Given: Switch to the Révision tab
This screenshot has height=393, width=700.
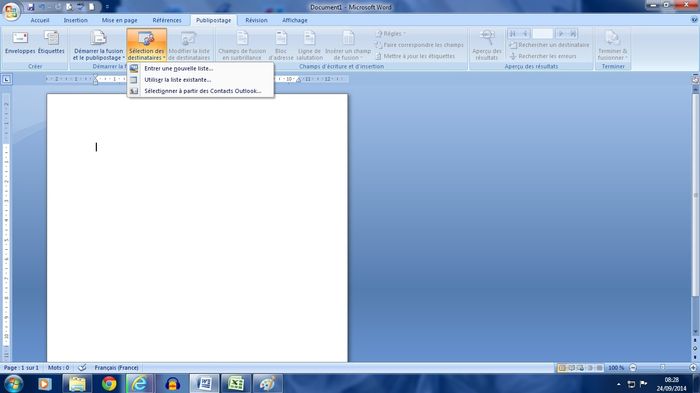Looking at the screenshot, I should (x=256, y=20).
